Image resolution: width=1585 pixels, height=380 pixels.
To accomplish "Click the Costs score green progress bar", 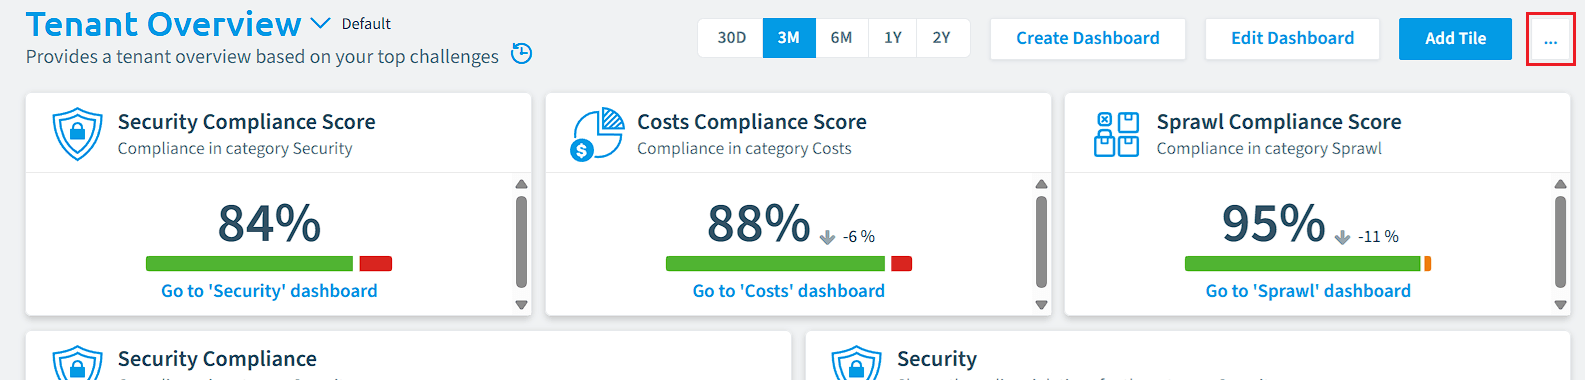I will pyautogui.click(x=776, y=264).
